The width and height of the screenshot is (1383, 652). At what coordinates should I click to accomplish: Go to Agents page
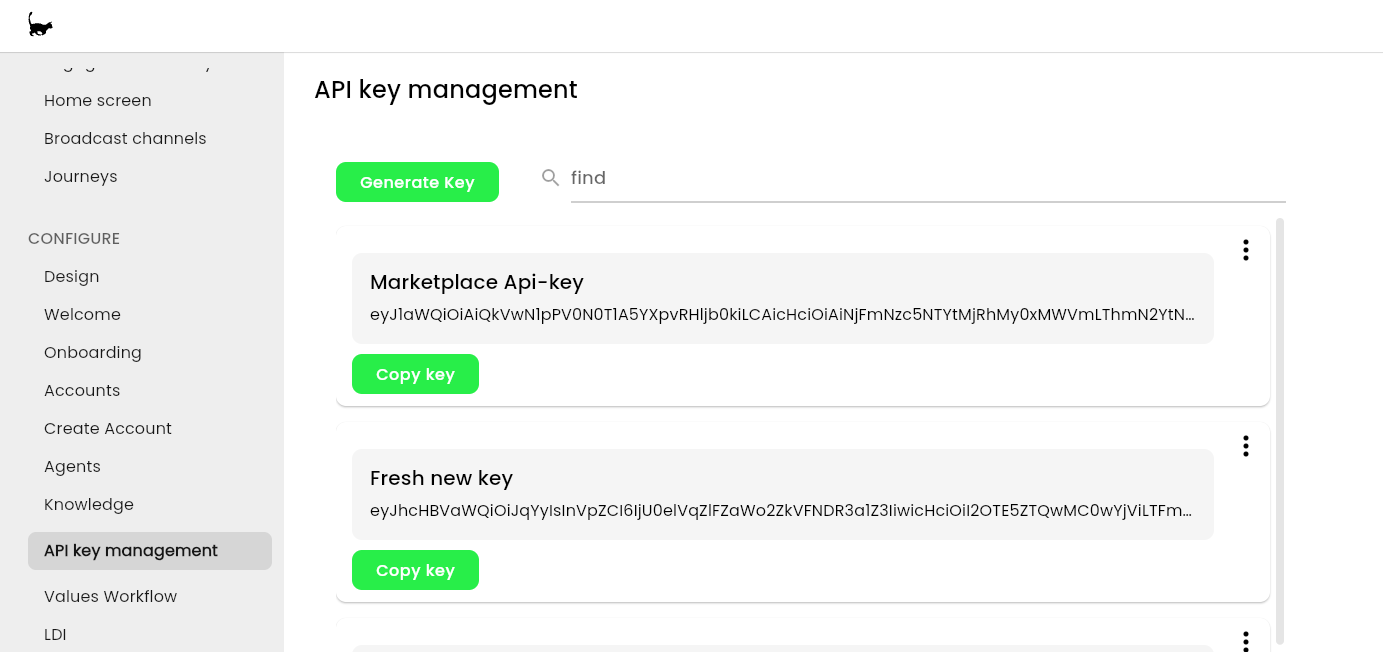[x=72, y=466]
